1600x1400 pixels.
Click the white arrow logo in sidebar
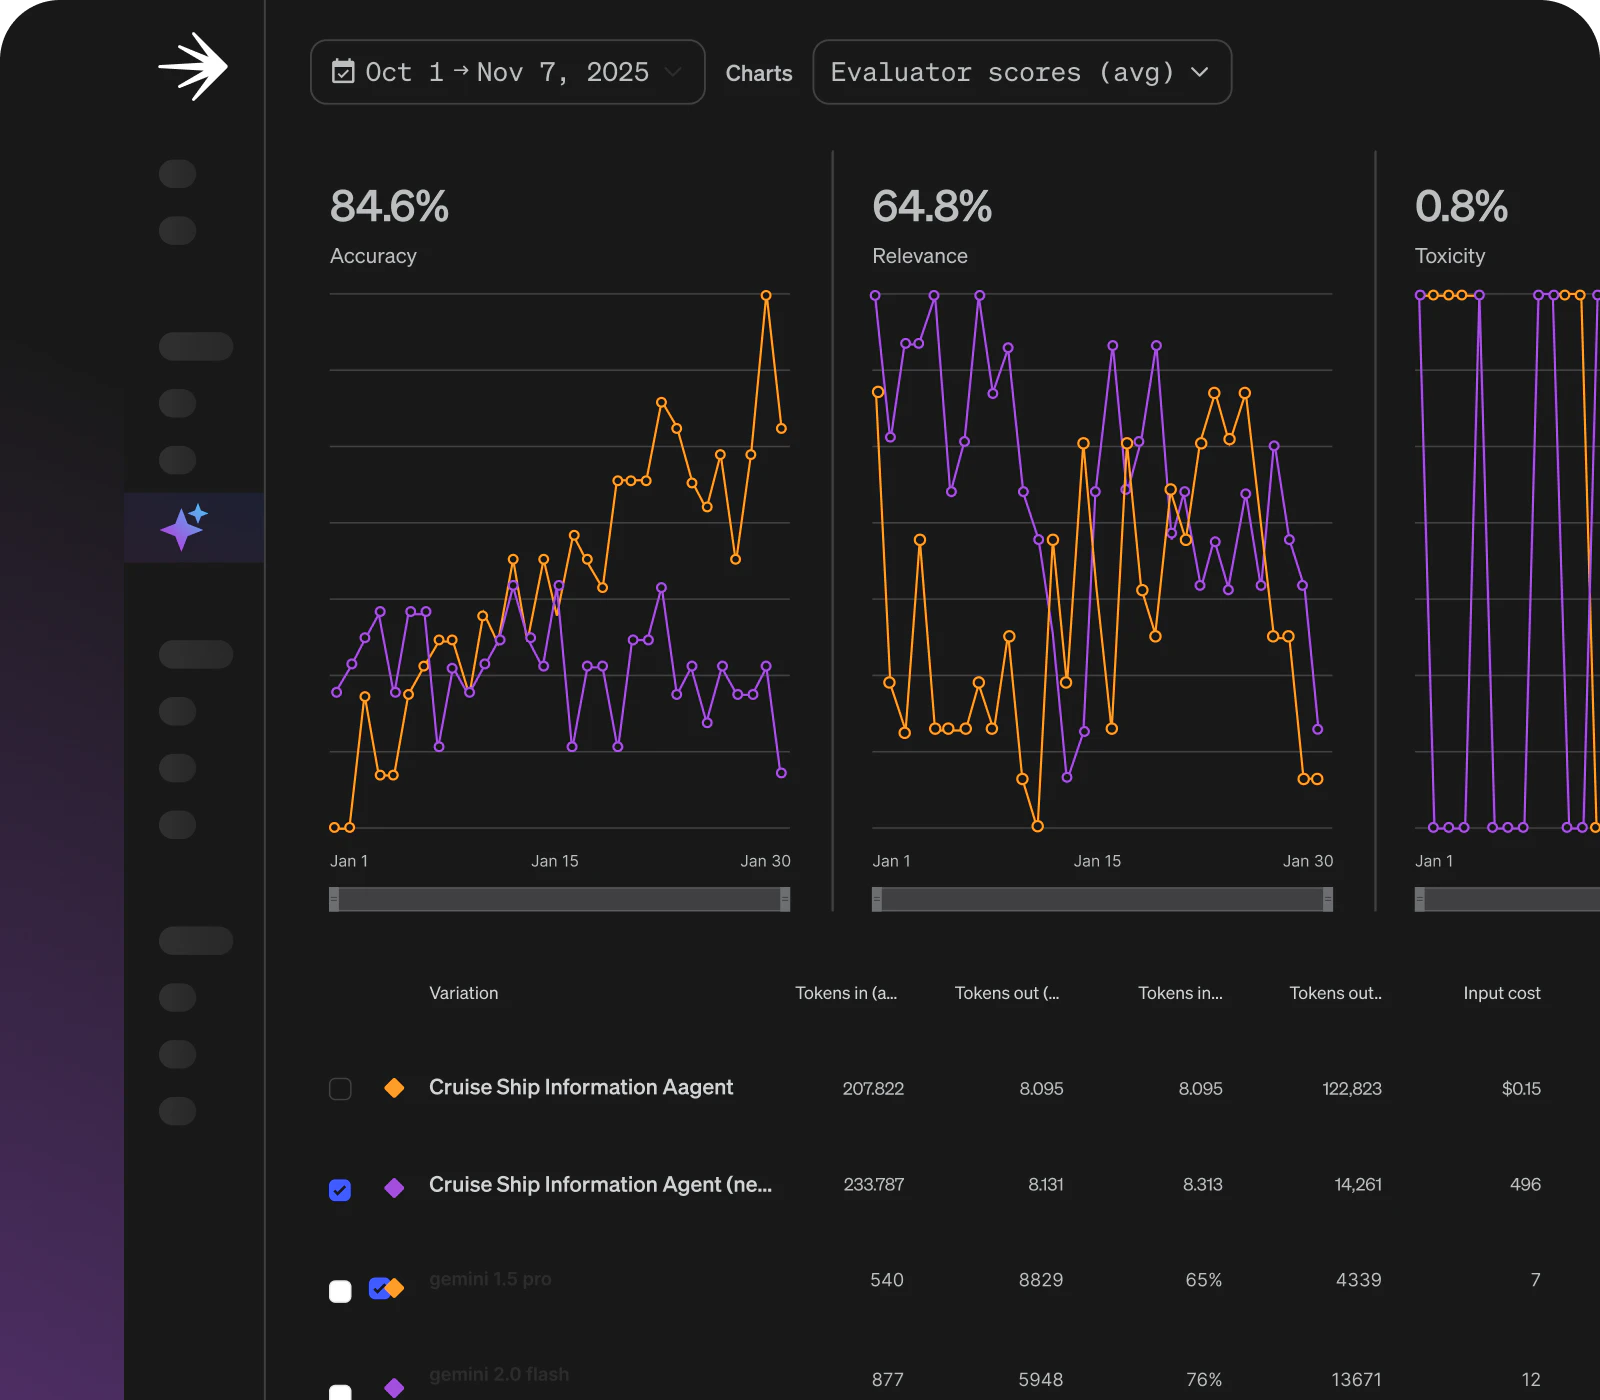tap(193, 67)
